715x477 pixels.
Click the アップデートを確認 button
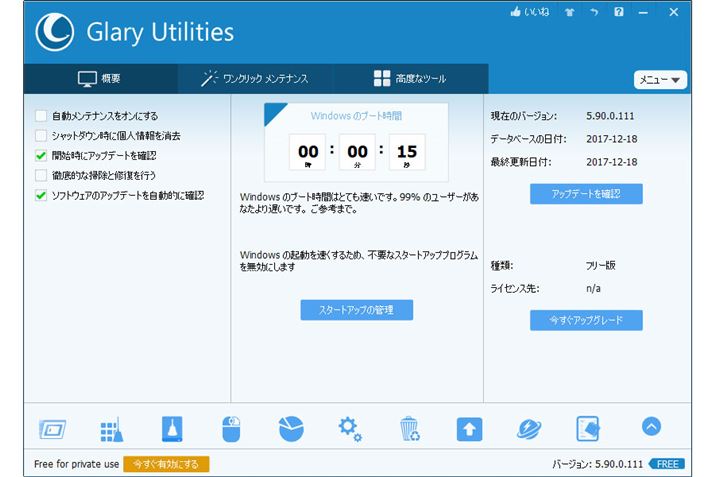tap(586, 194)
